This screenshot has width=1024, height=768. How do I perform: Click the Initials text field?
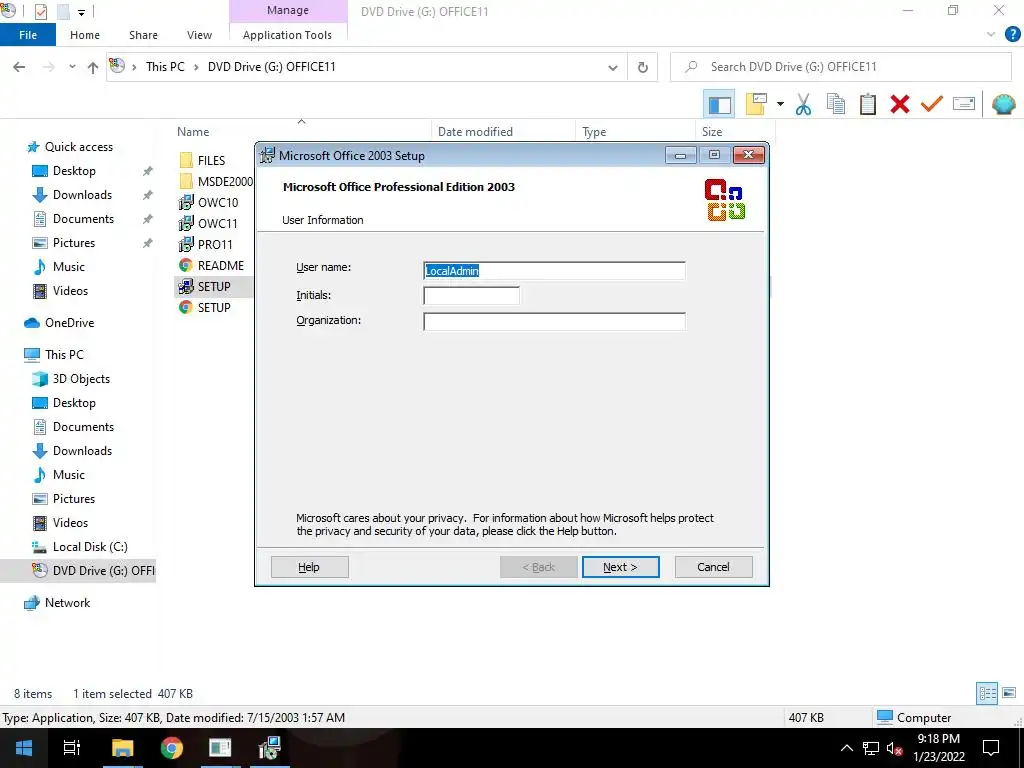472,296
